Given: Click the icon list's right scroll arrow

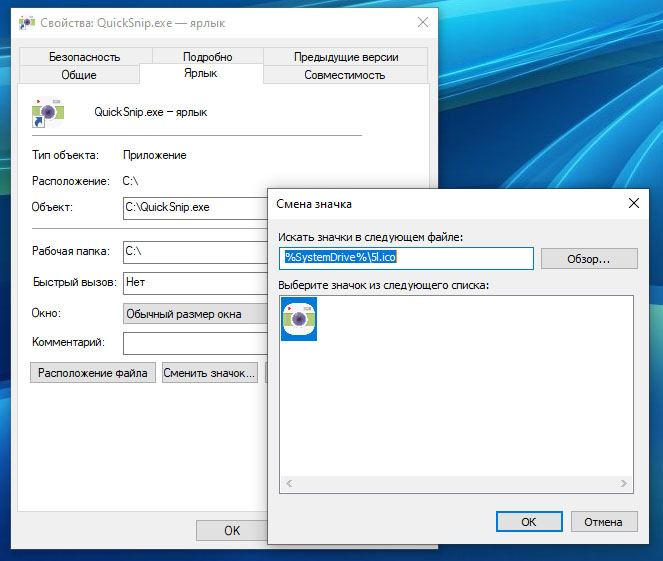Looking at the screenshot, I should (624, 484).
